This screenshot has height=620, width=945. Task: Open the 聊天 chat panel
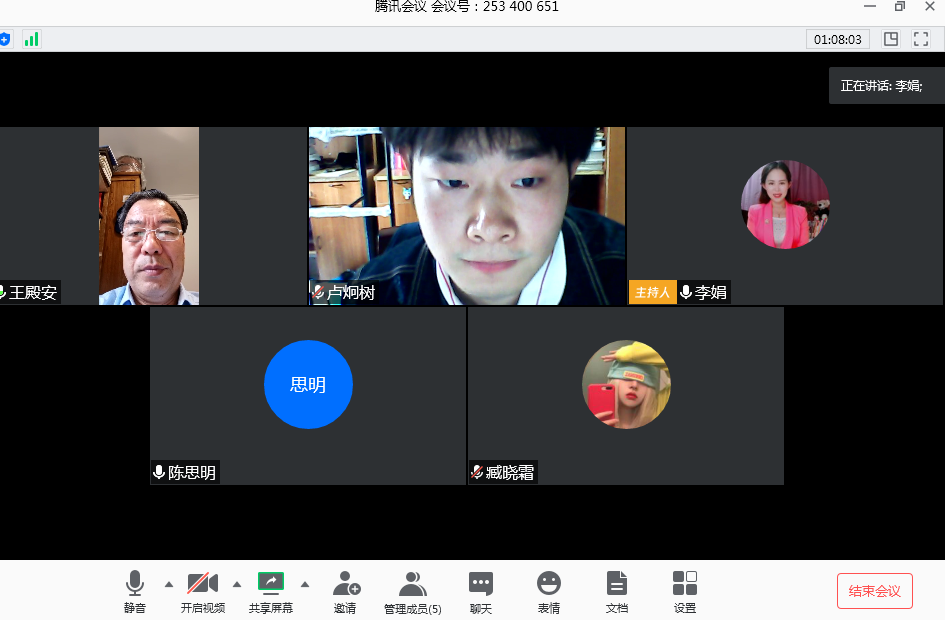[x=481, y=590]
